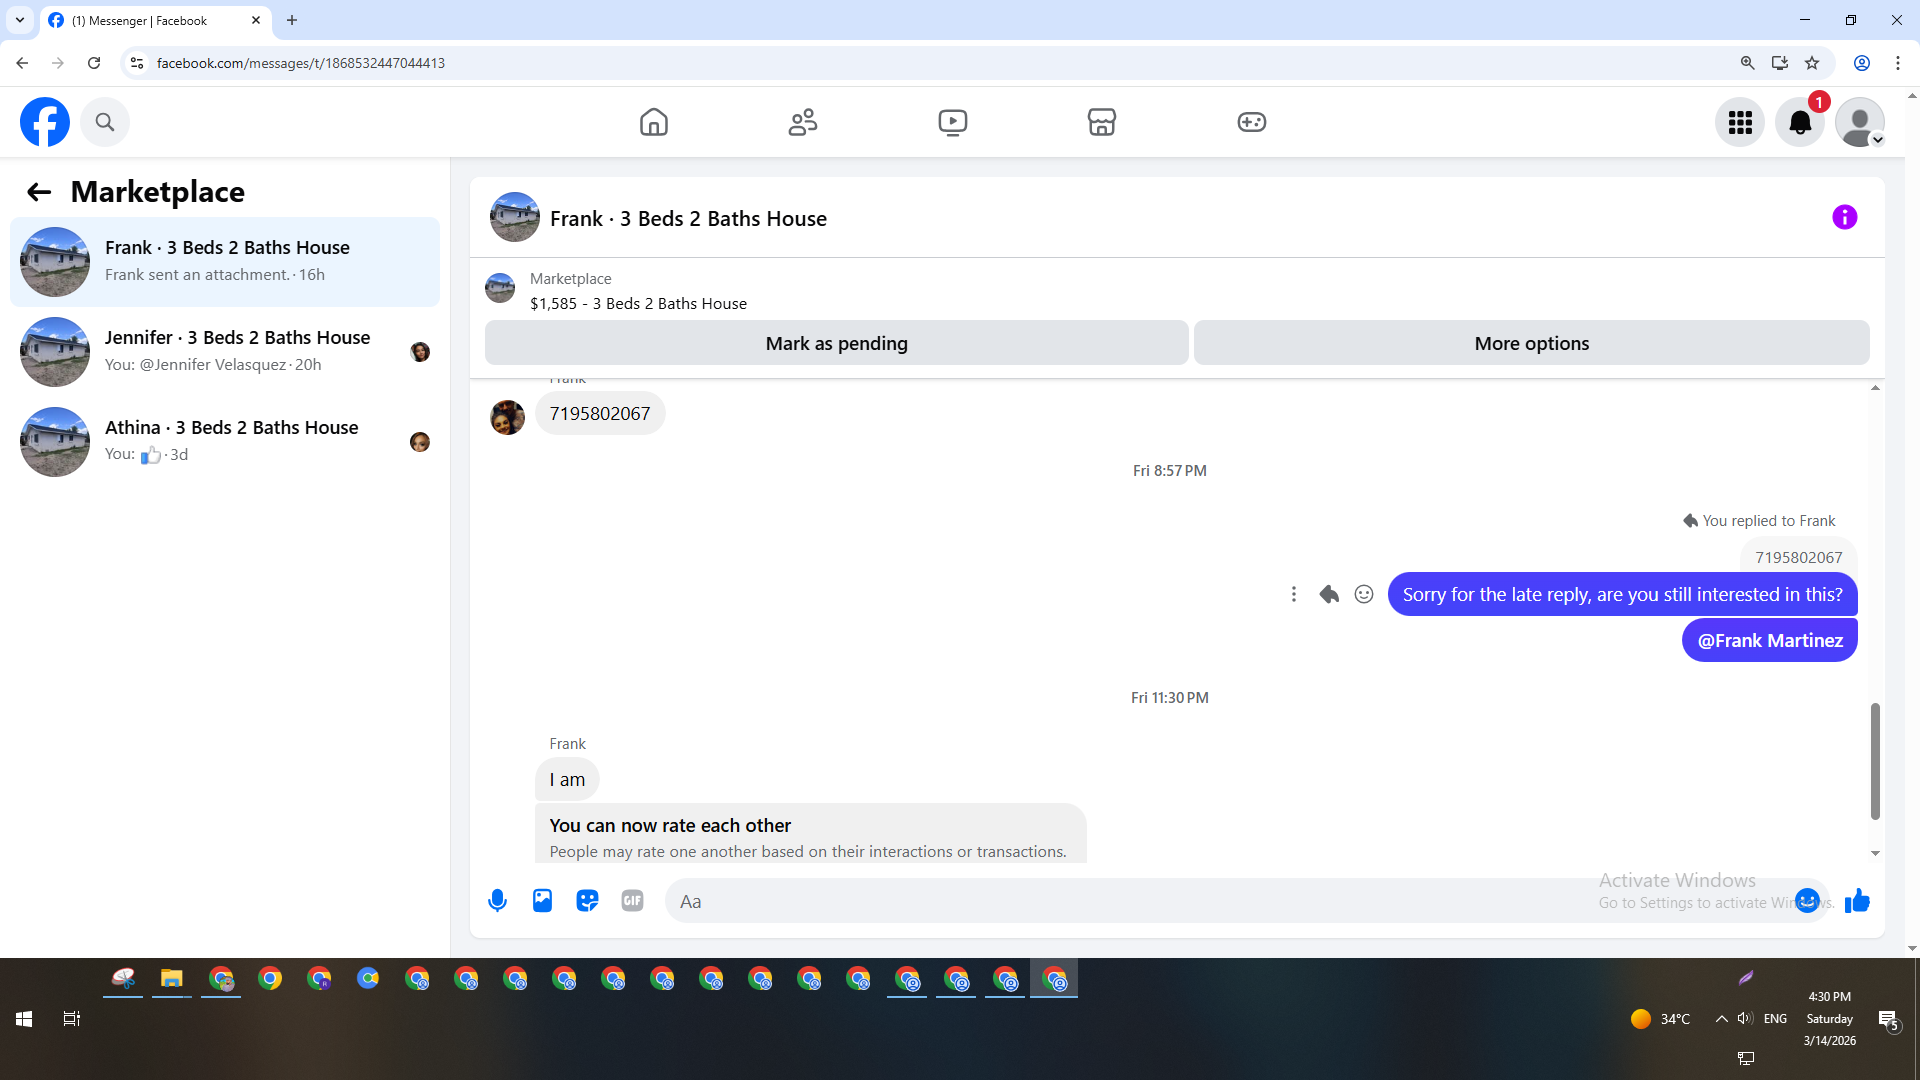The height and width of the screenshot is (1080, 1920).
Task: Show hidden system tray icons
Action: coord(1721,1019)
